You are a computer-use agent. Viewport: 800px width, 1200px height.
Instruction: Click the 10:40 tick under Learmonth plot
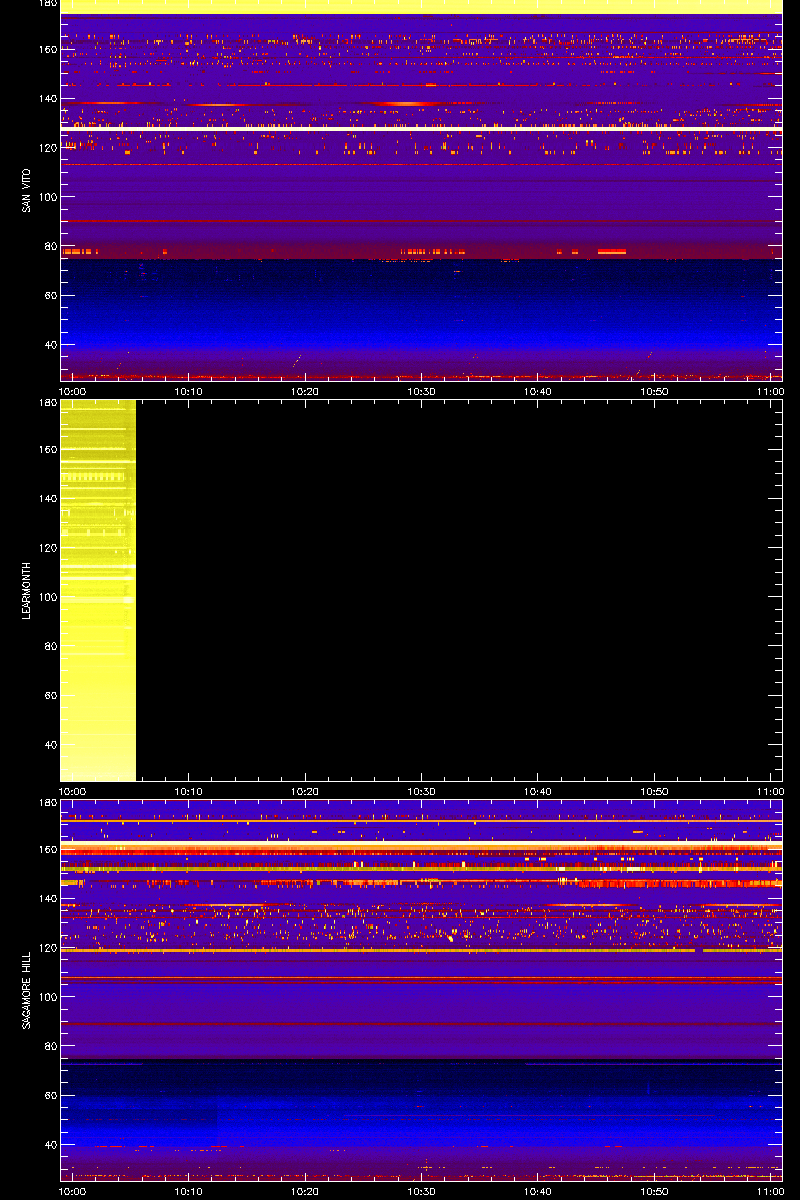point(538,791)
